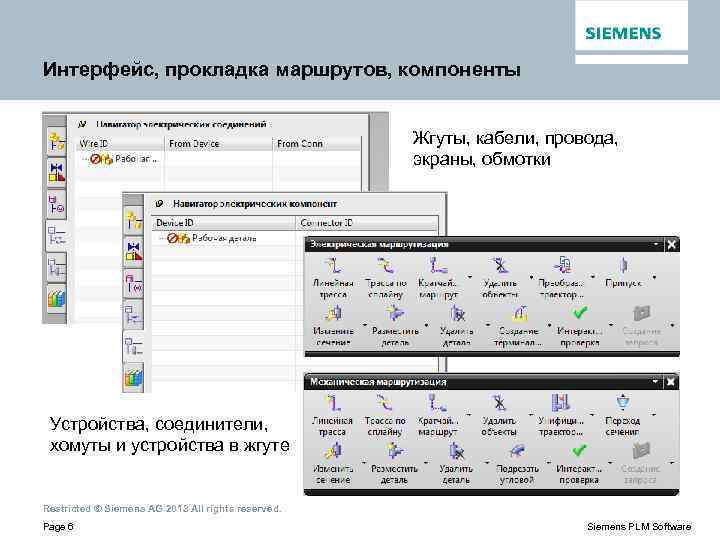Click Изменить сечение in Электрическая маршрутизация
The width and height of the screenshot is (720, 540).
333,326
